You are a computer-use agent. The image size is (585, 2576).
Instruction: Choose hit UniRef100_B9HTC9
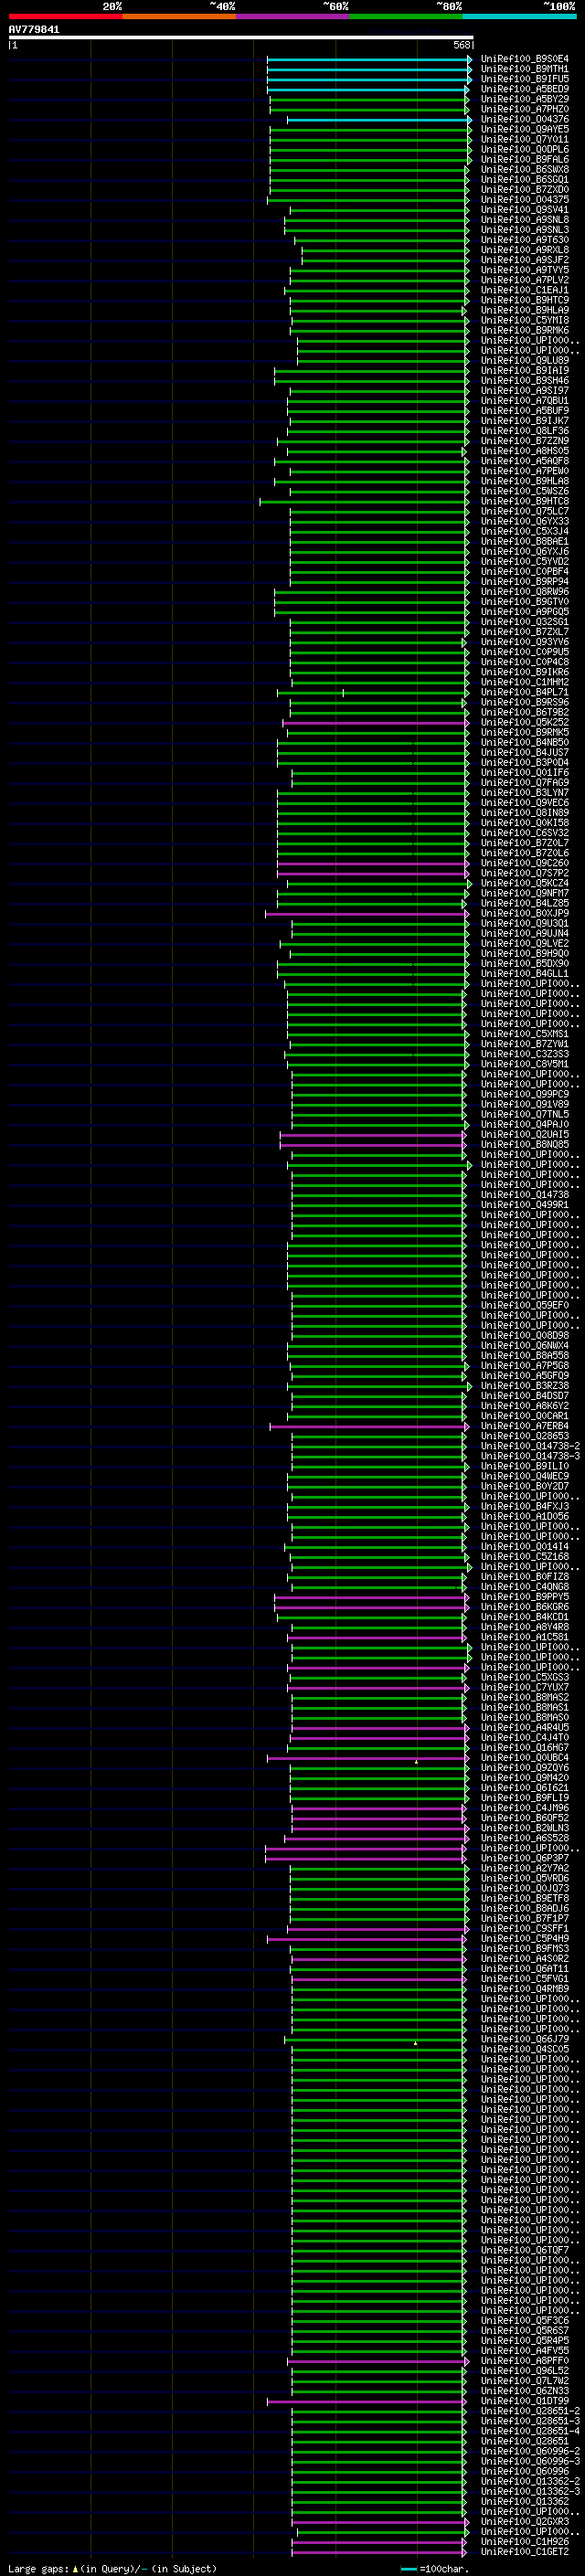(525, 301)
